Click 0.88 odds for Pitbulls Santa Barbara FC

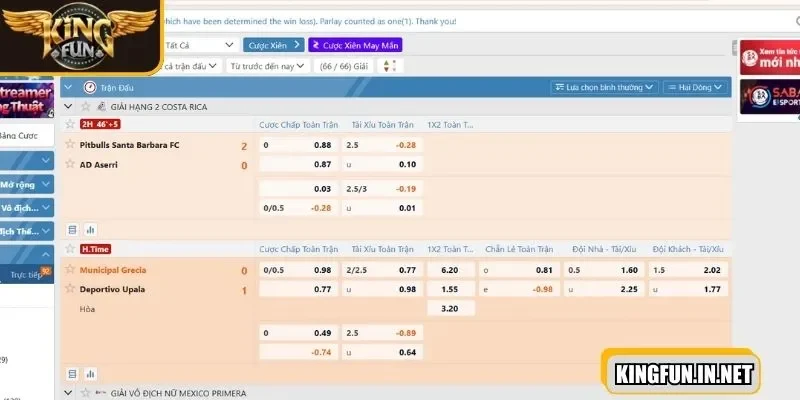(x=322, y=145)
